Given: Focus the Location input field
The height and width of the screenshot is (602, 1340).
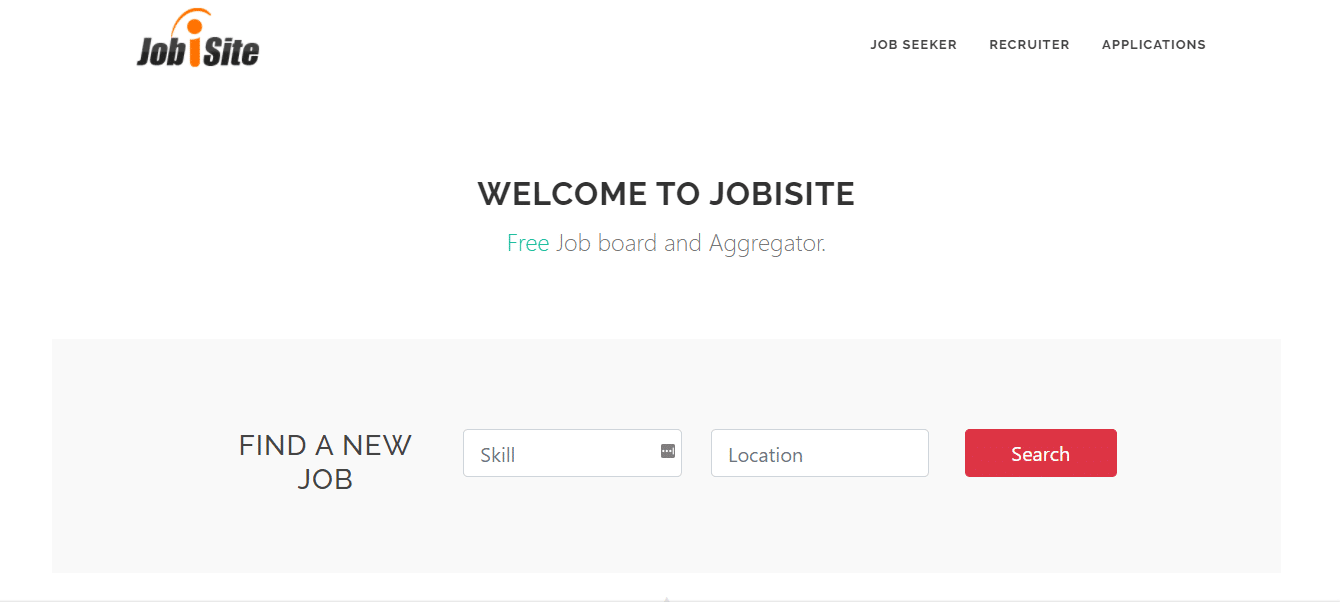Looking at the screenshot, I should pos(820,453).
